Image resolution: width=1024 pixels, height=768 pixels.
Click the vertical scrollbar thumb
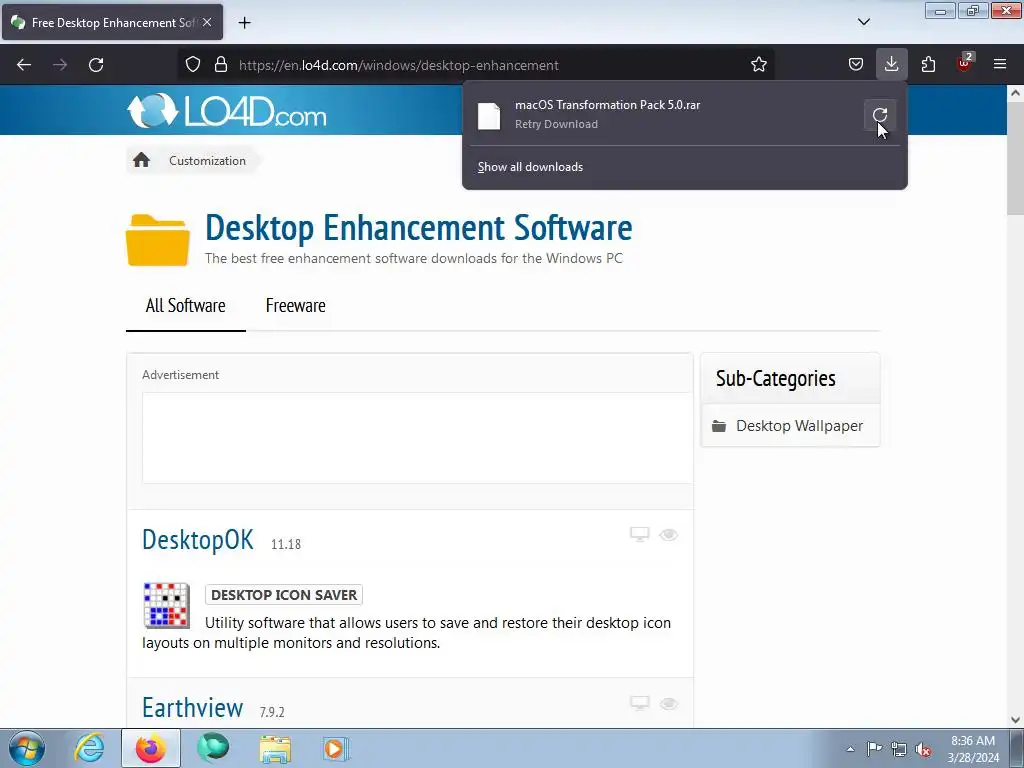tap(1015, 159)
